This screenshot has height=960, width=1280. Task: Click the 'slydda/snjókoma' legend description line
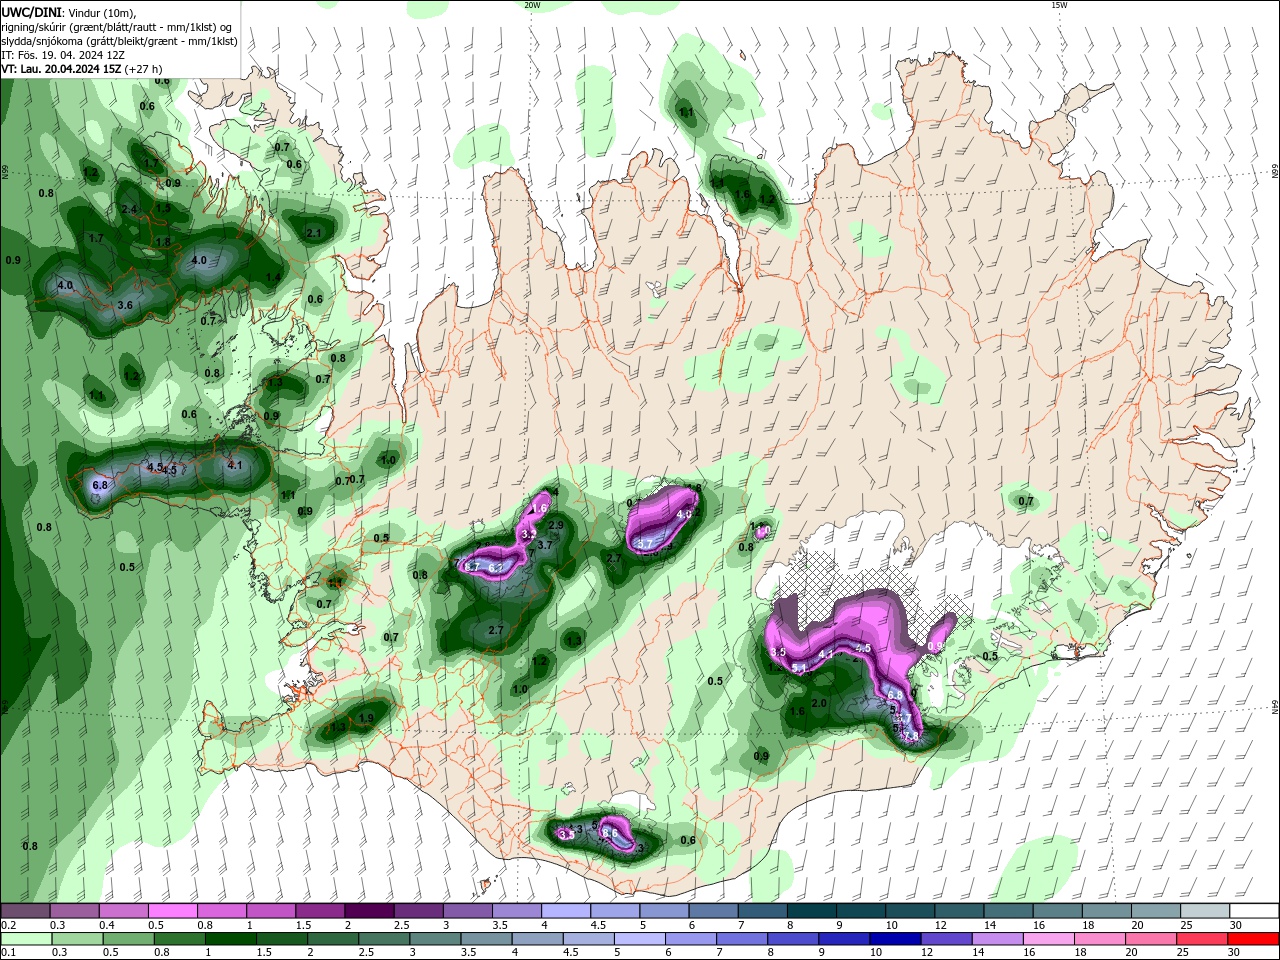pyautogui.click(x=119, y=41)
